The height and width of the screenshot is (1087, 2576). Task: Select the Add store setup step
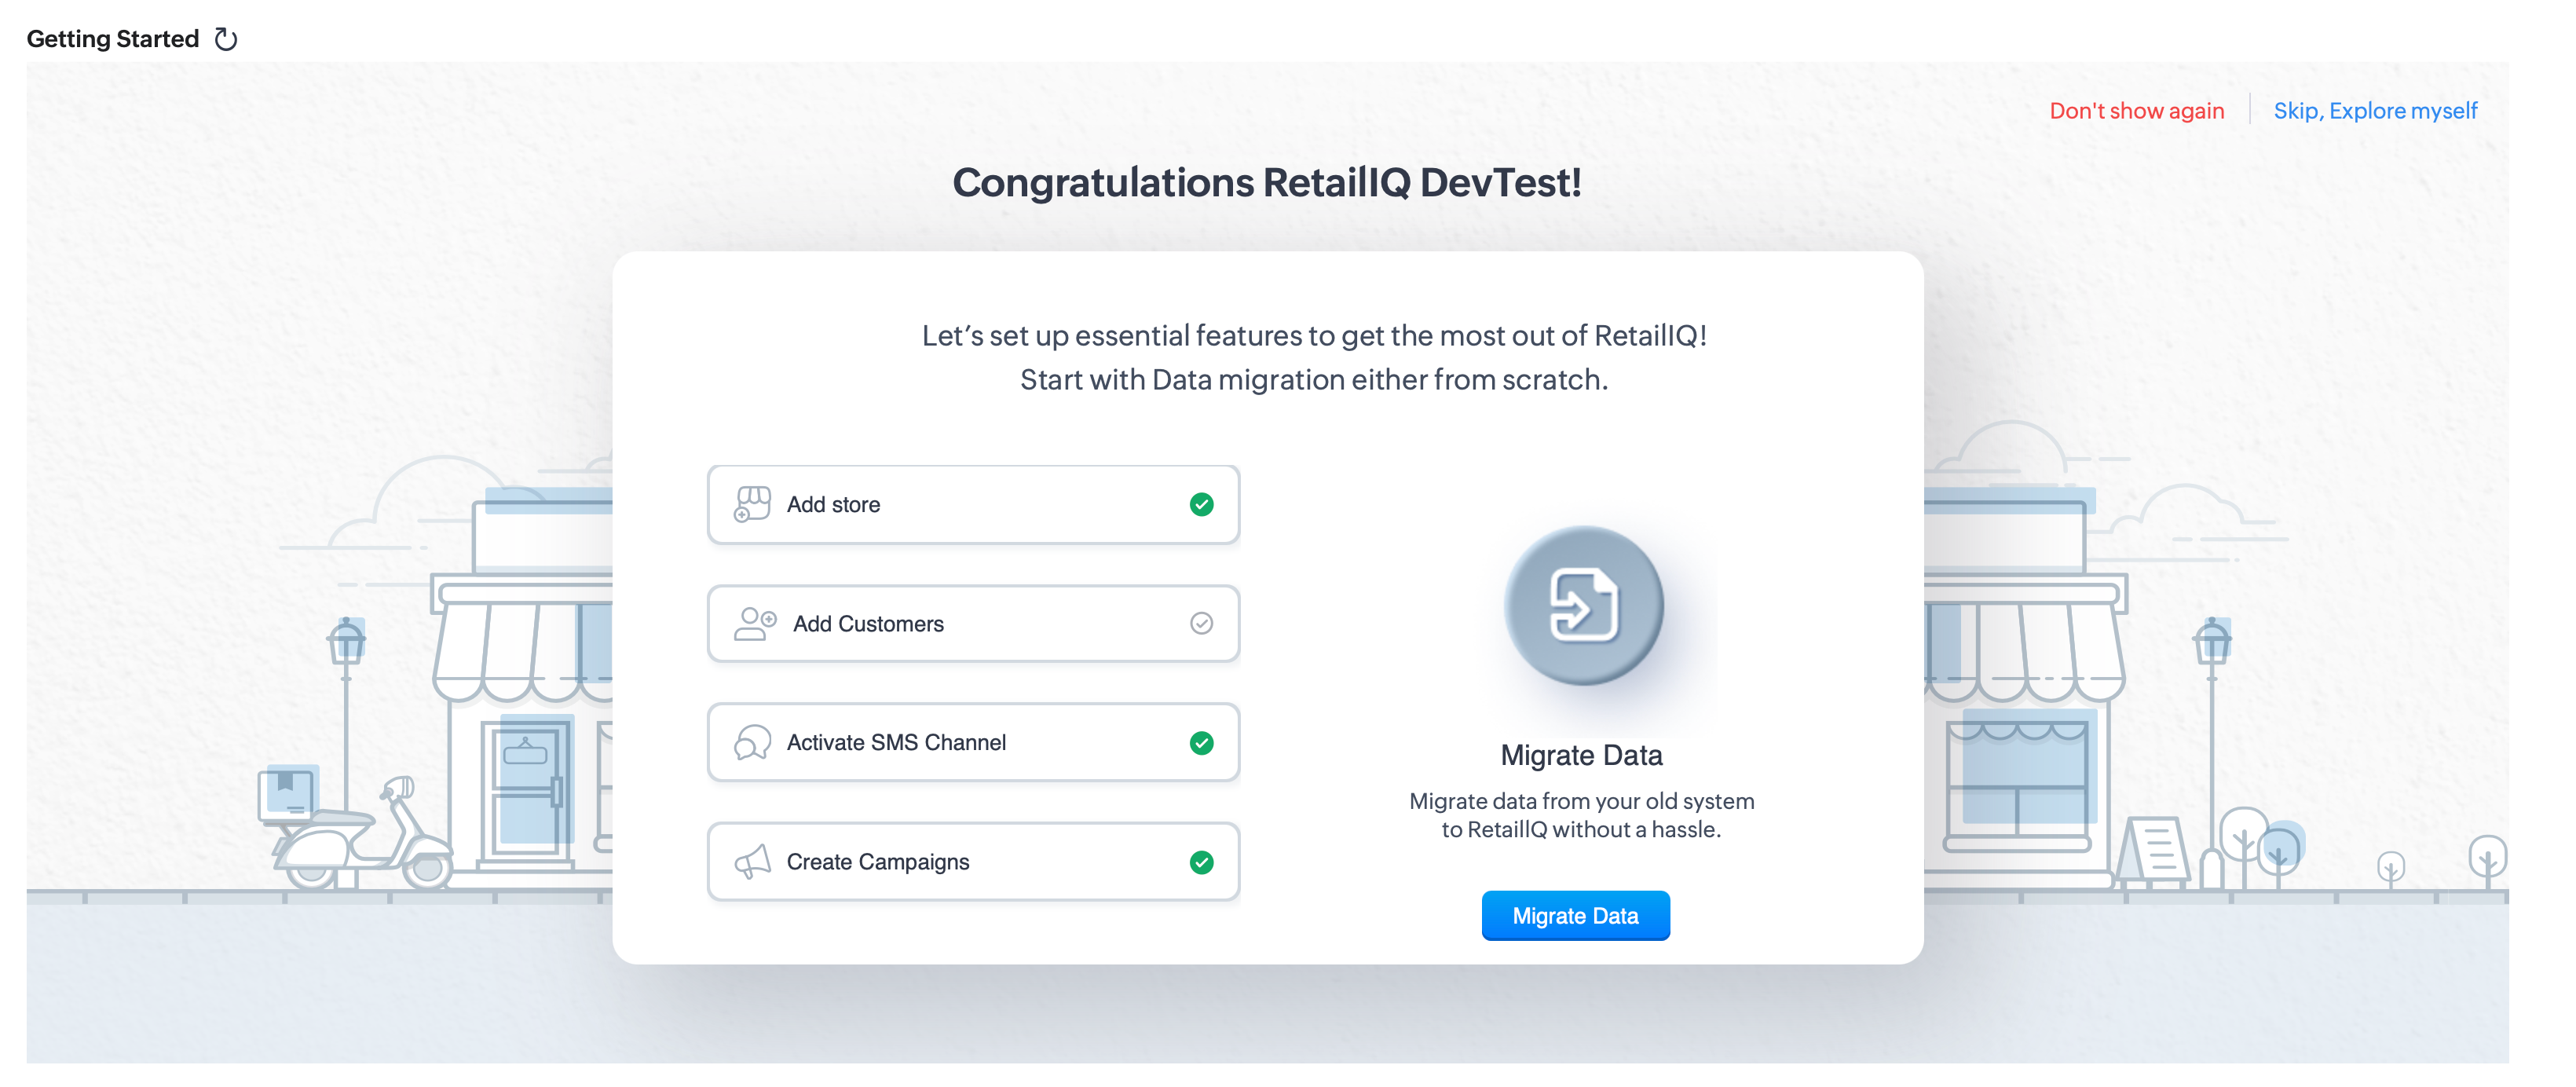[973, 504]
